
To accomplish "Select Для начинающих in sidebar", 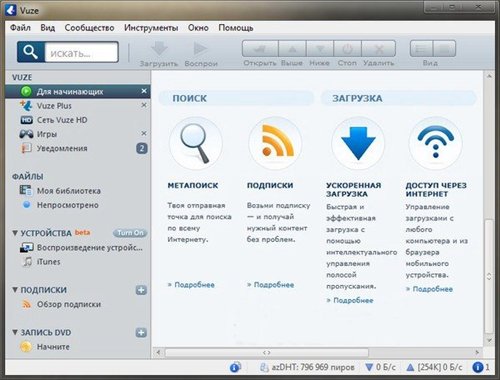I will click(x=77, y=91).
